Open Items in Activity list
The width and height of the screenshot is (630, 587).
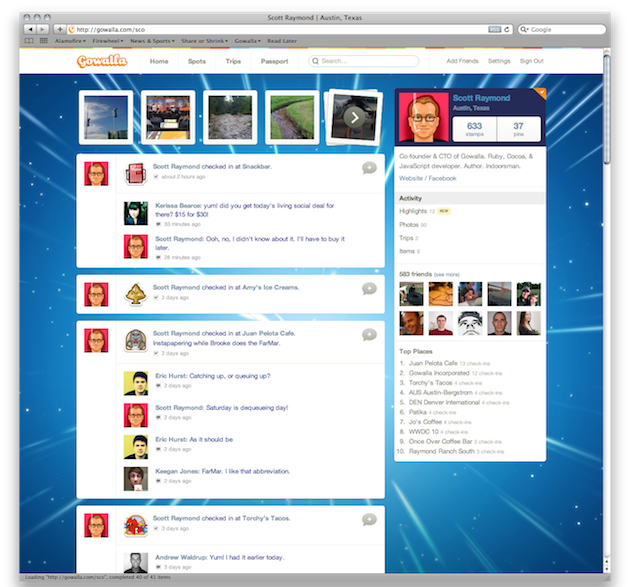click(x=407, y=251)
